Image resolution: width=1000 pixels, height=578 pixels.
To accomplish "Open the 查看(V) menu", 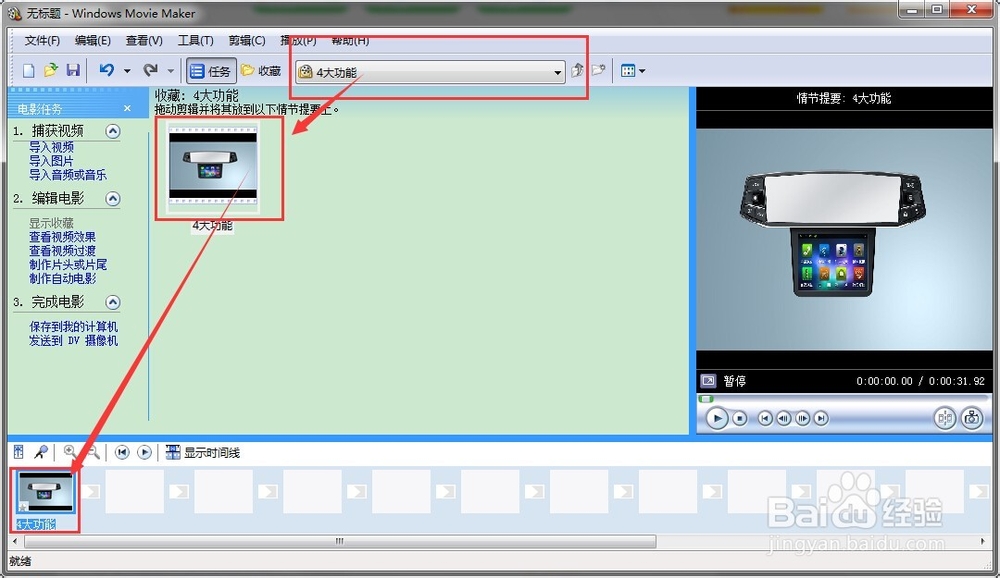I will coord(143,41).
